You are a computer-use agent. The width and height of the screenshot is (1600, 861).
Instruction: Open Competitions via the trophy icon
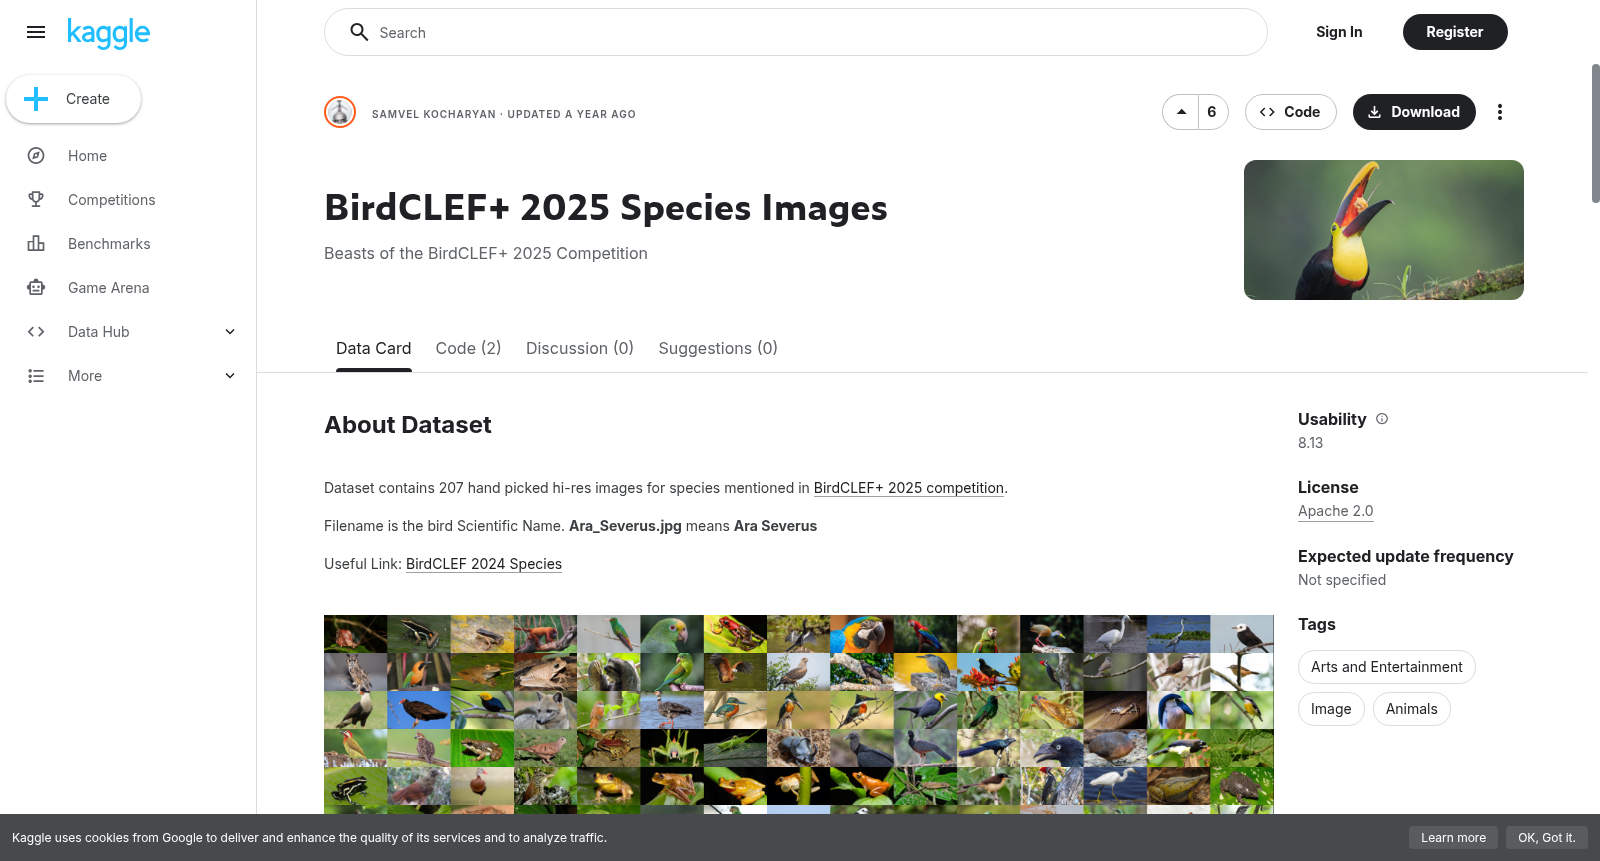coord(36,200)
